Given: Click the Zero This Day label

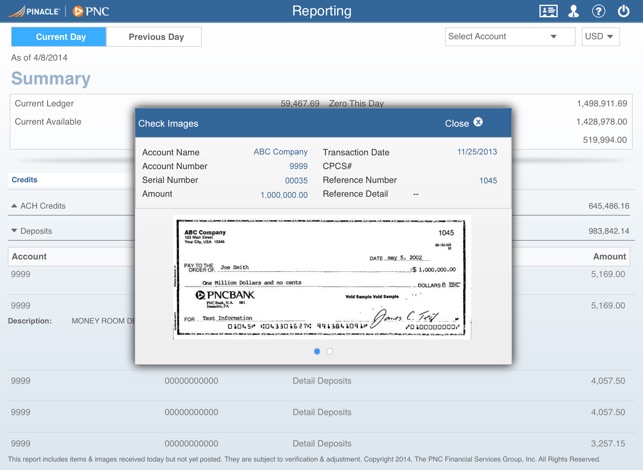Looking at the screenshot, I should click(356, 103).
